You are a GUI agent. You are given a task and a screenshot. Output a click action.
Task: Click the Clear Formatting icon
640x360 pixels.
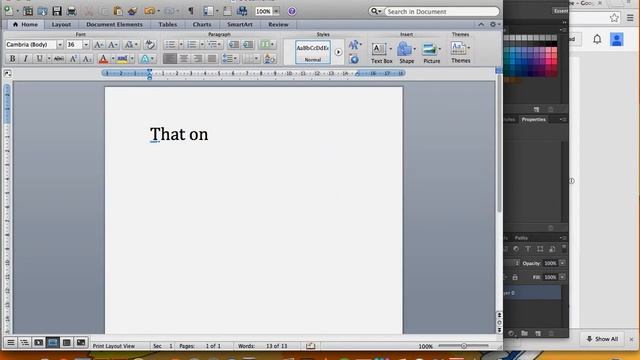(150, 44)
